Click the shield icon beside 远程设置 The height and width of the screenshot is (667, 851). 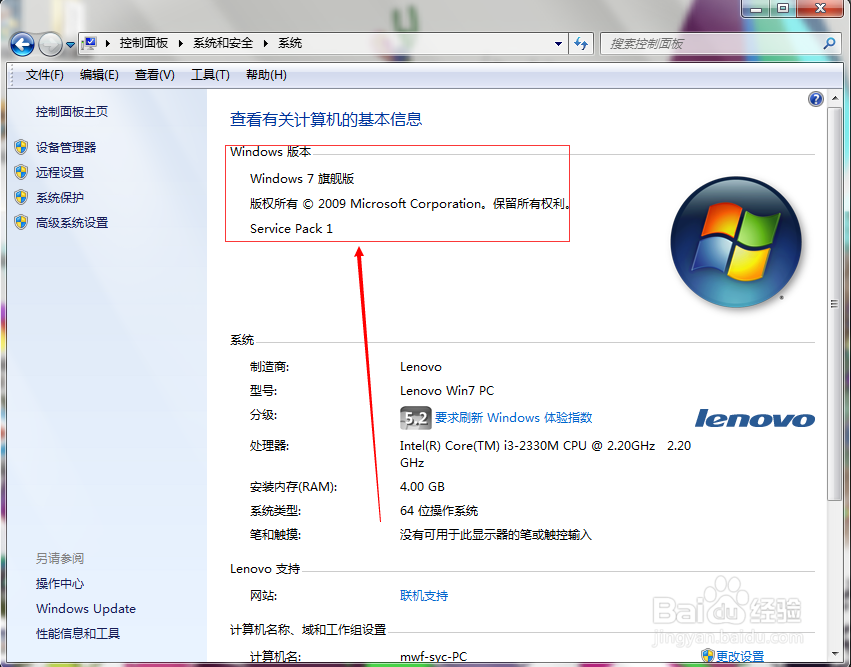22,171
